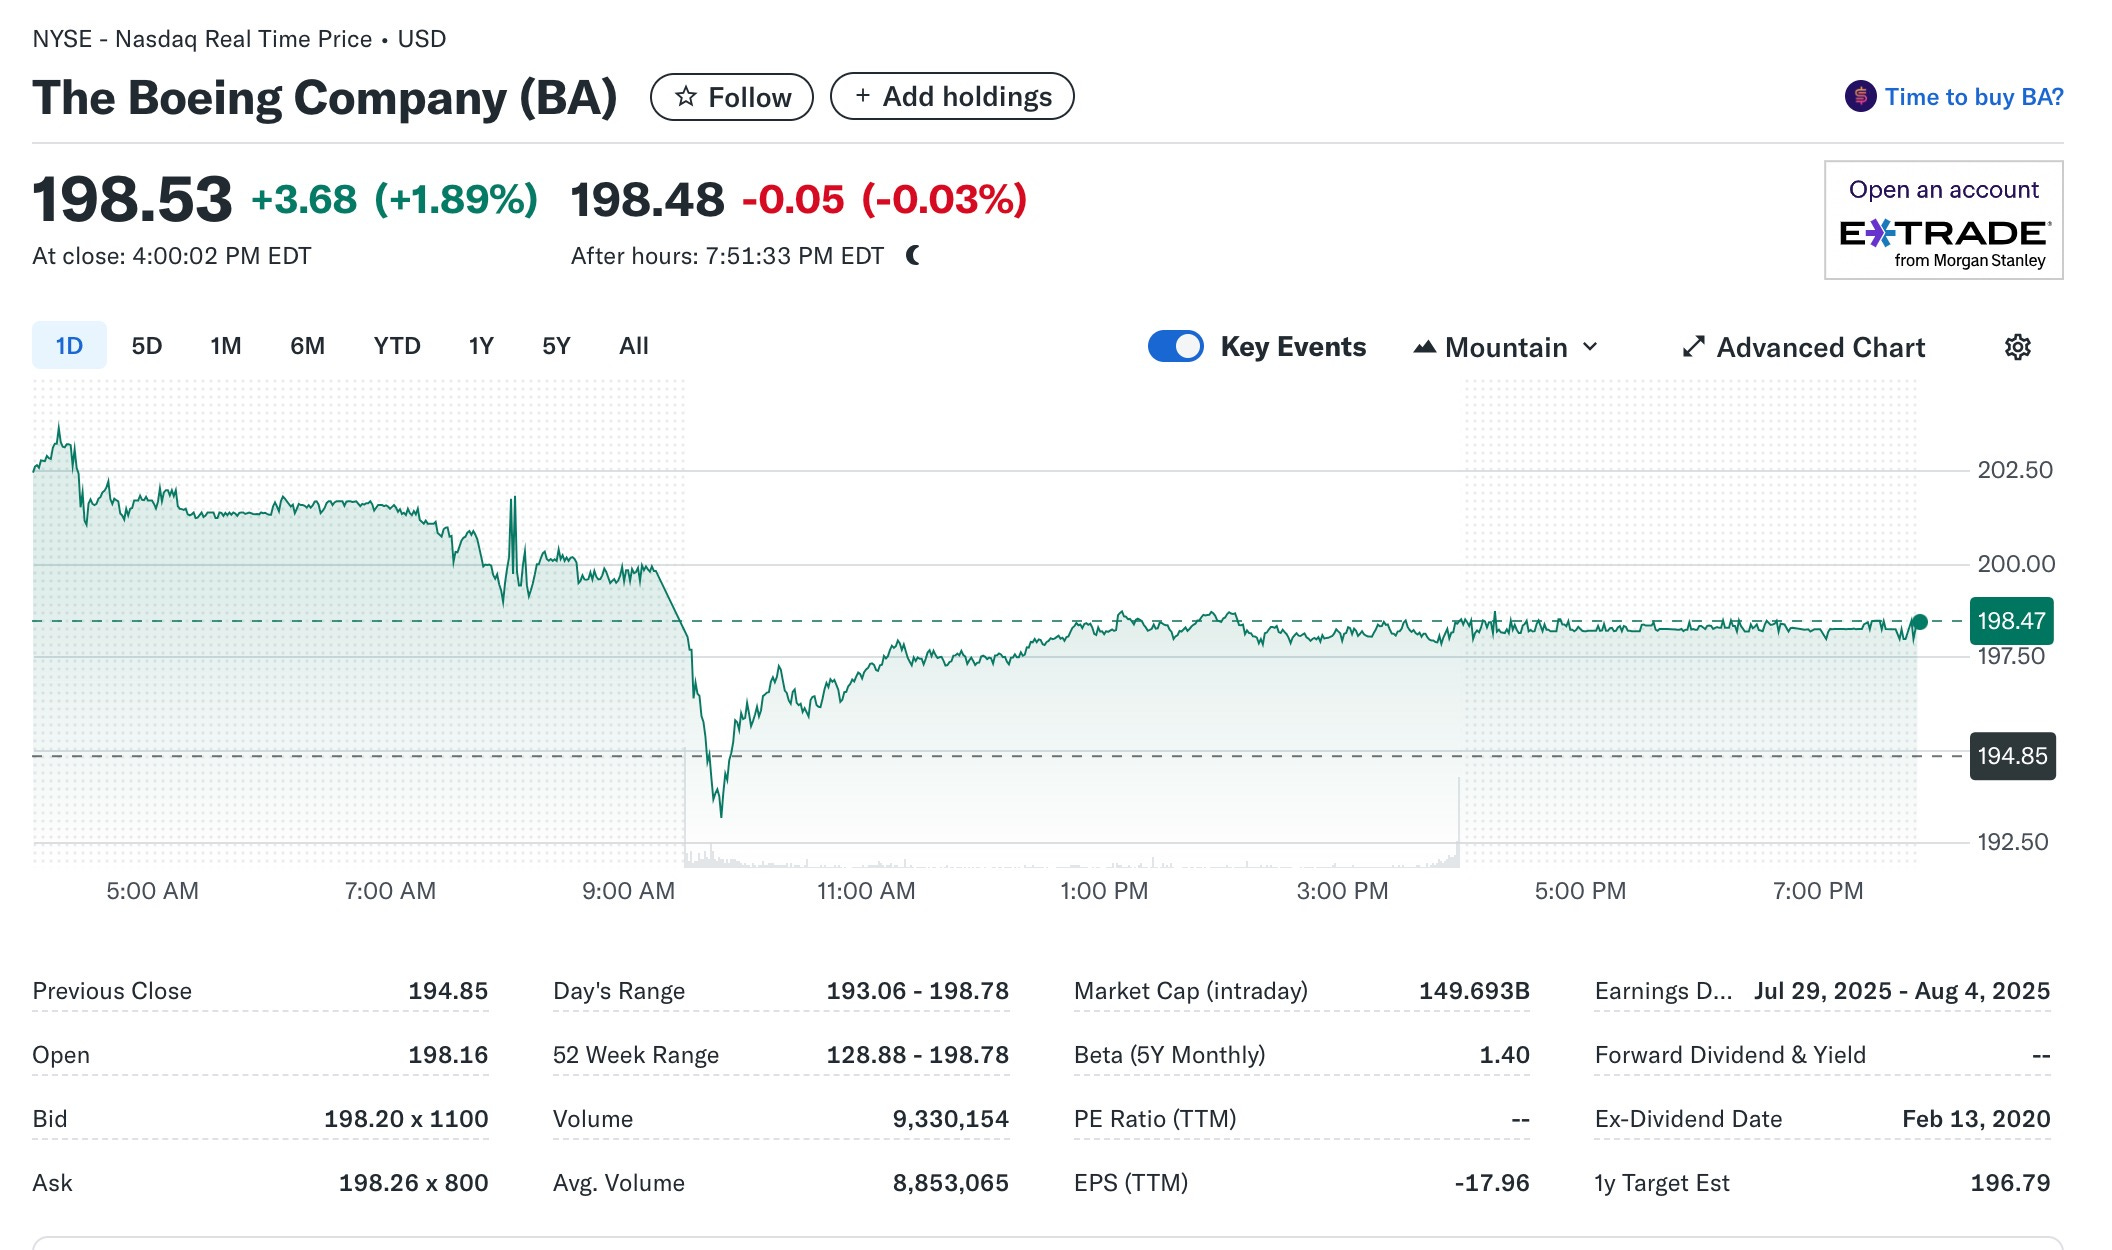
Task: Open the Advanced Chart view
Action: click(x=1803, y=347)
